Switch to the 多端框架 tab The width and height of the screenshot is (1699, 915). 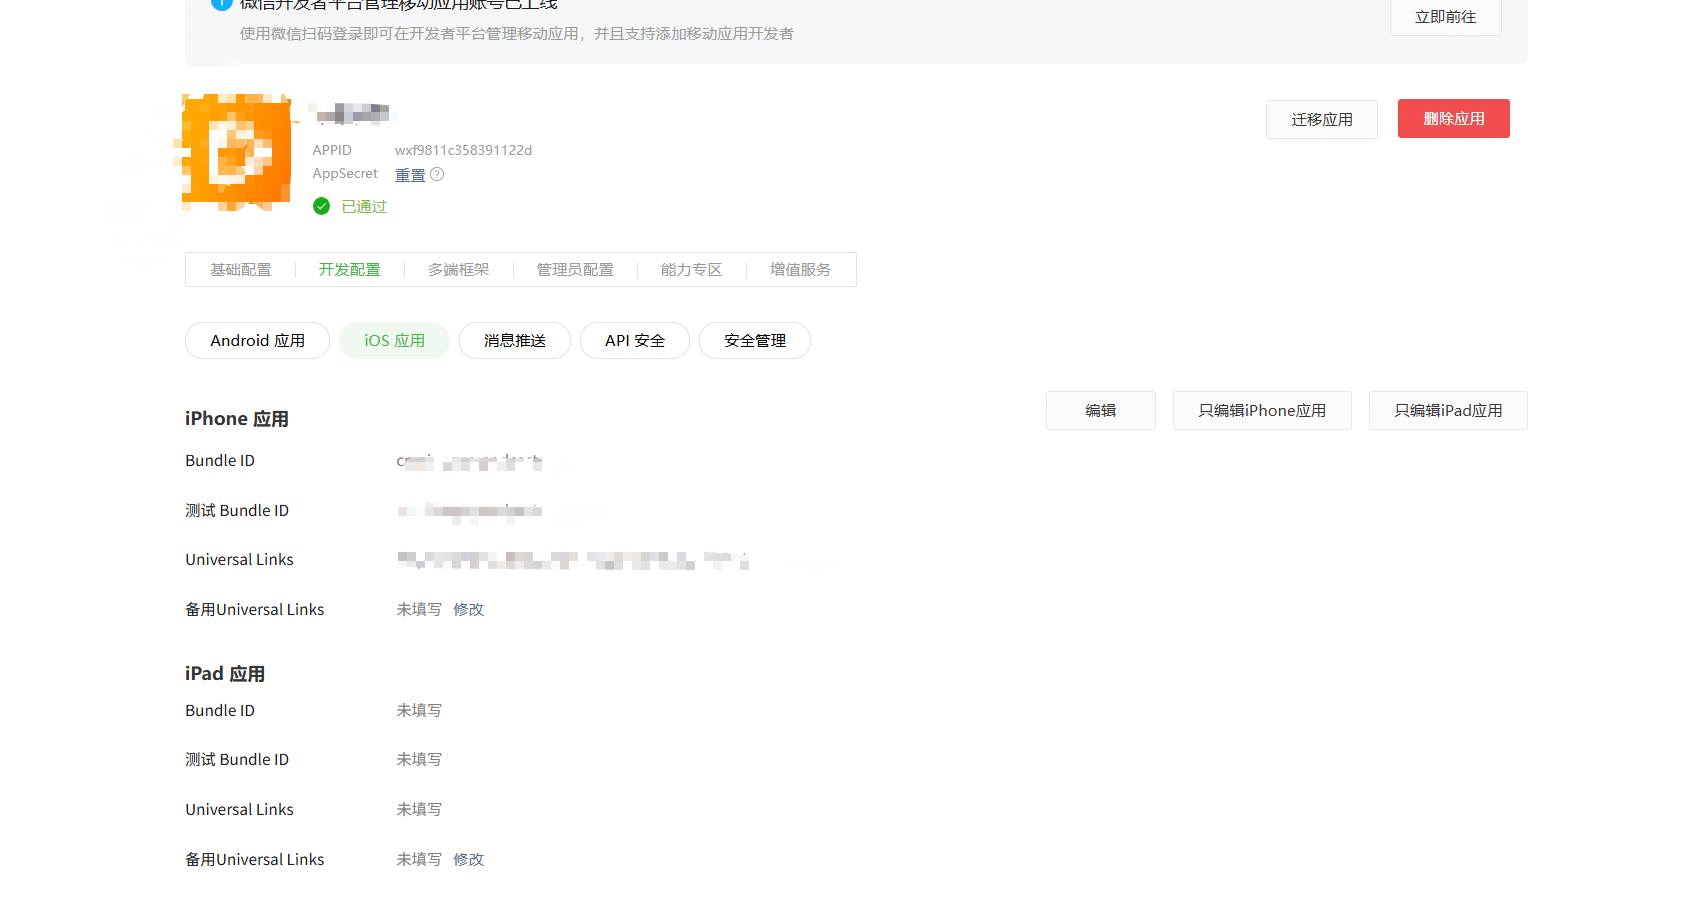click(459, 270)
